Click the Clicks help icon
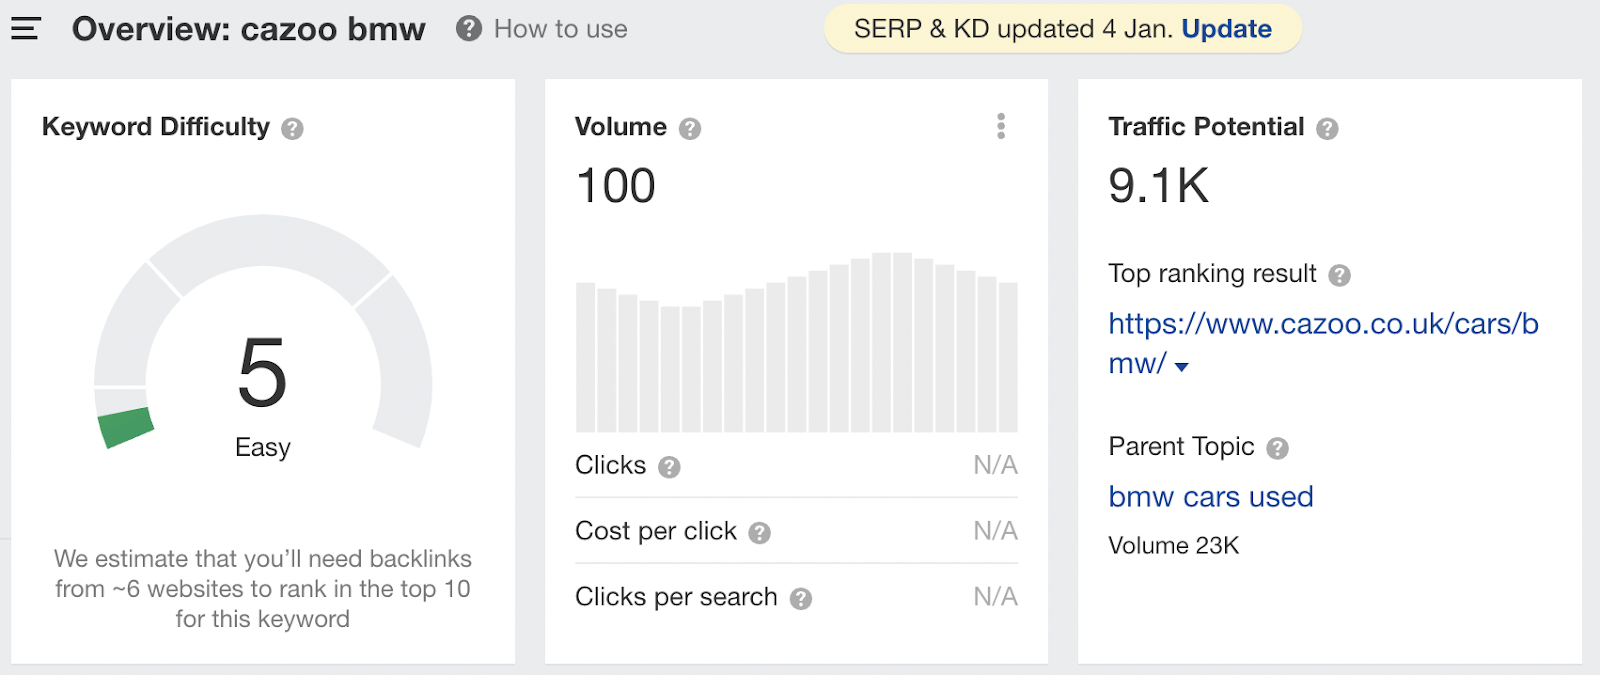Image resolution: width=1600 pixels, height=675 pixels. pos(670,467)
